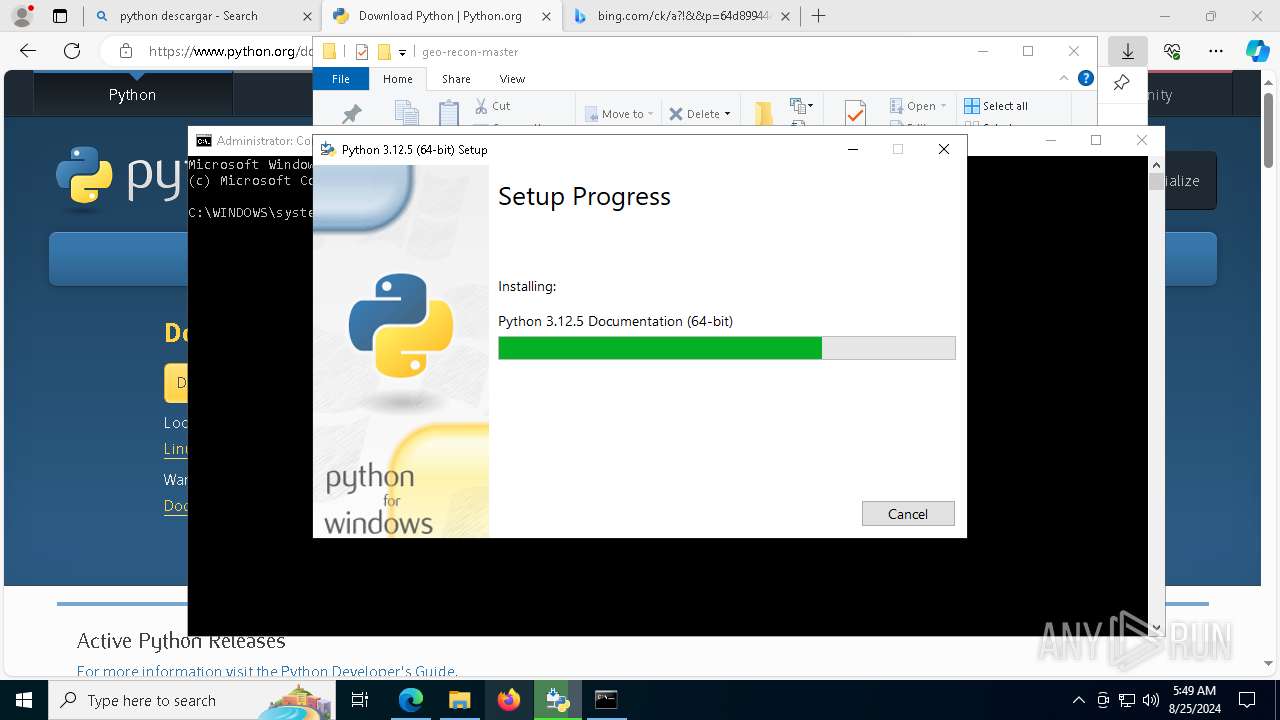The width and height of the screenshot is (1280, 720).
Task: Refresh the Edge page
Action: (x=72, y=51)
